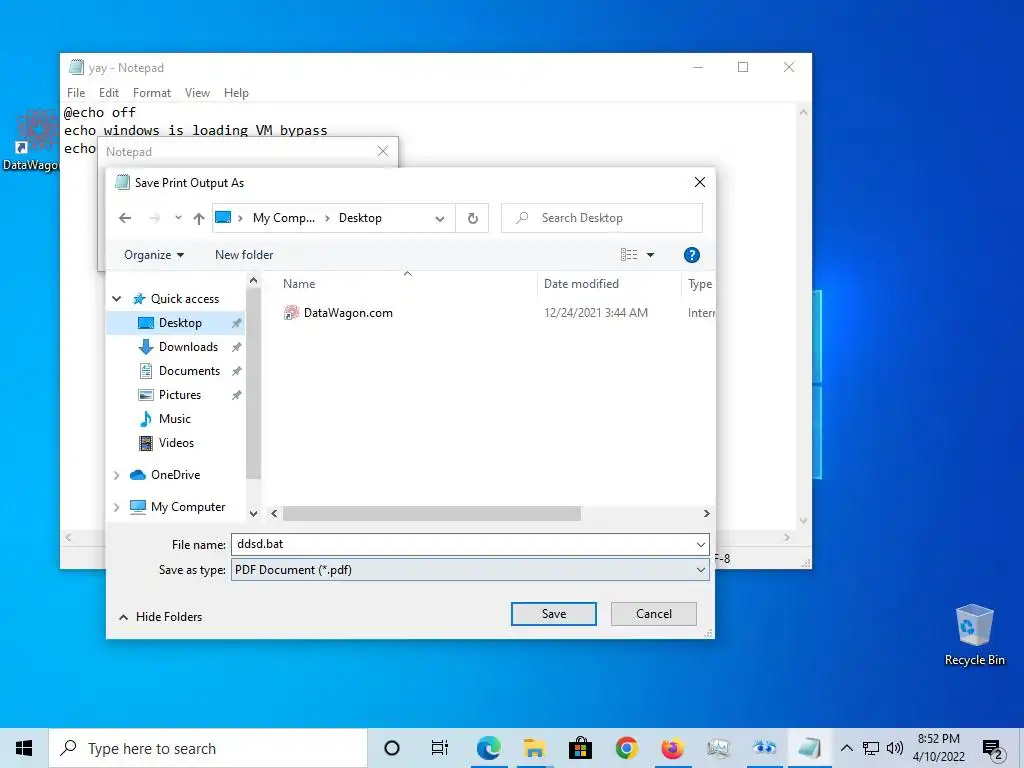Open the volume control in the tray
The width and height of the screenshot is (1024, 768).
coord(895,748)
